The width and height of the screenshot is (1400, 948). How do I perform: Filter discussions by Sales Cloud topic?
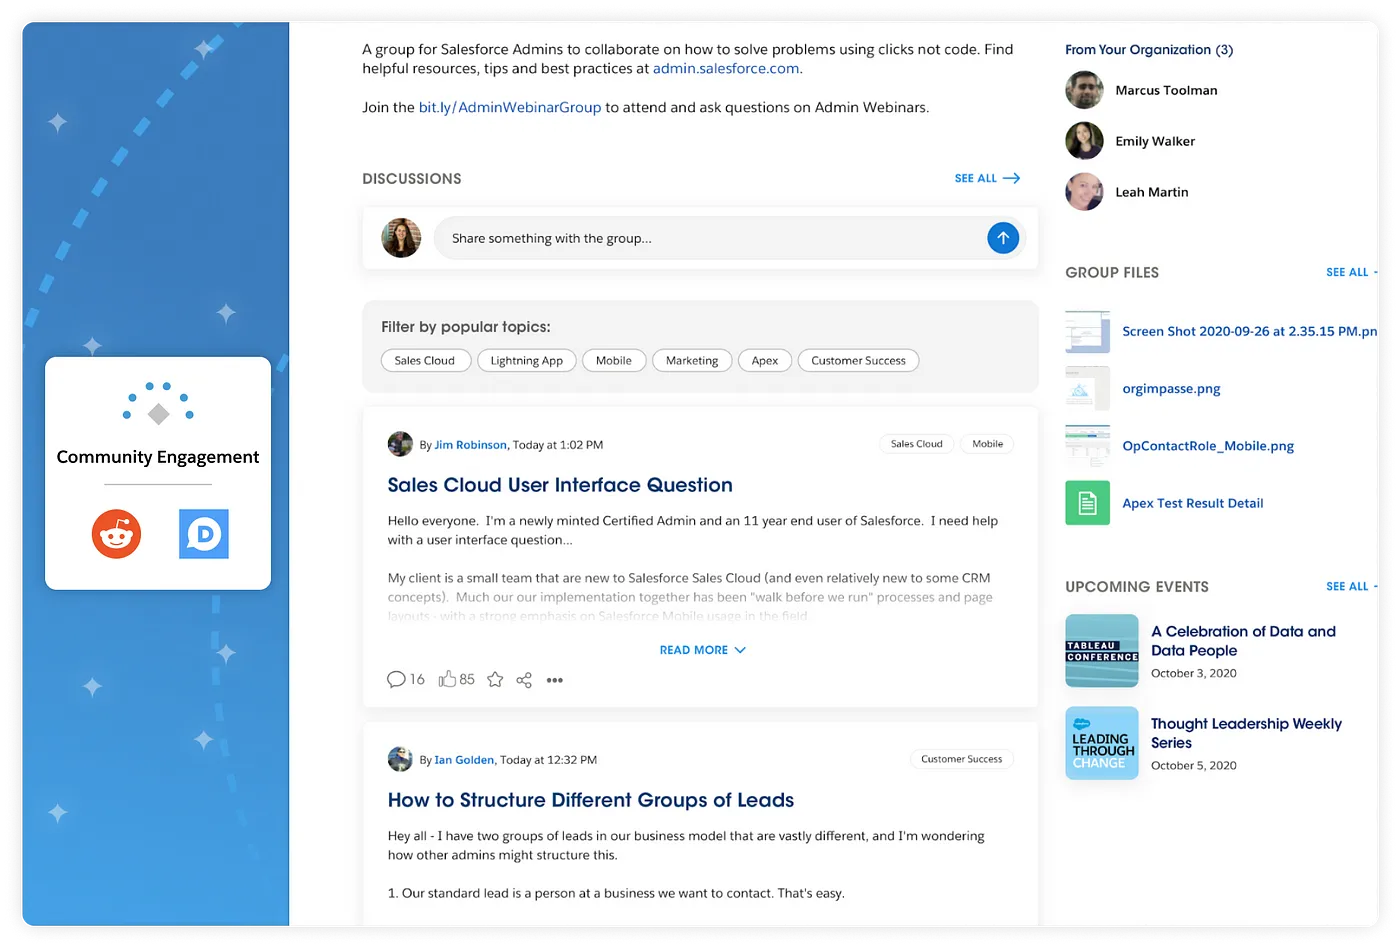pyautogui.click(x=425, y=360)
